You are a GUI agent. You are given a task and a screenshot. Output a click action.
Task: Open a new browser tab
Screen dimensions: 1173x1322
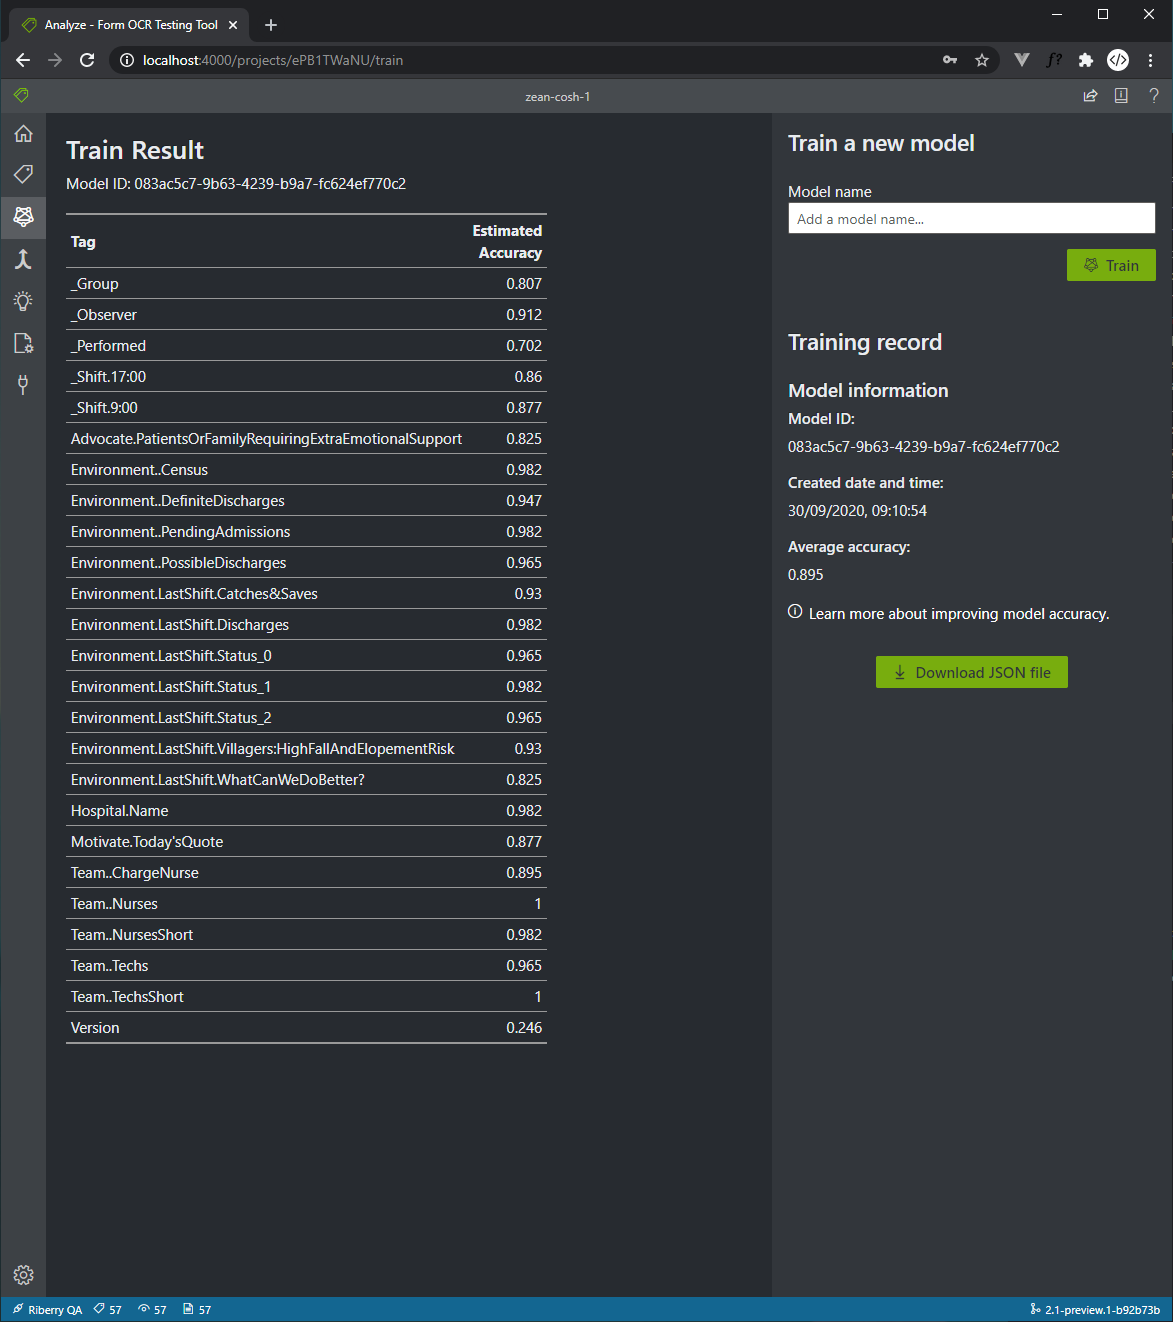271,25
